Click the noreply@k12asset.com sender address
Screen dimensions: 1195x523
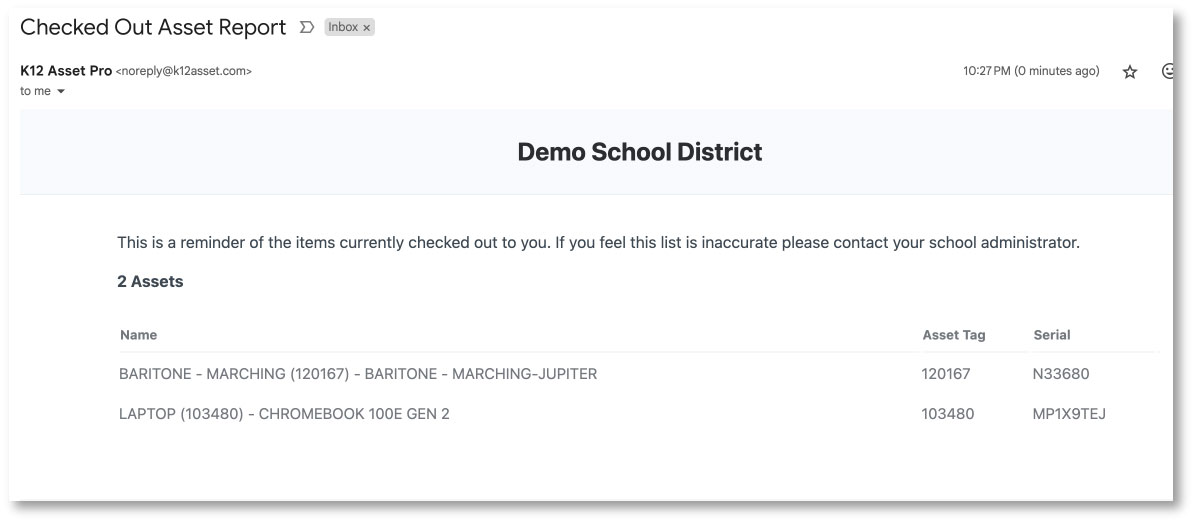point(184,71)
